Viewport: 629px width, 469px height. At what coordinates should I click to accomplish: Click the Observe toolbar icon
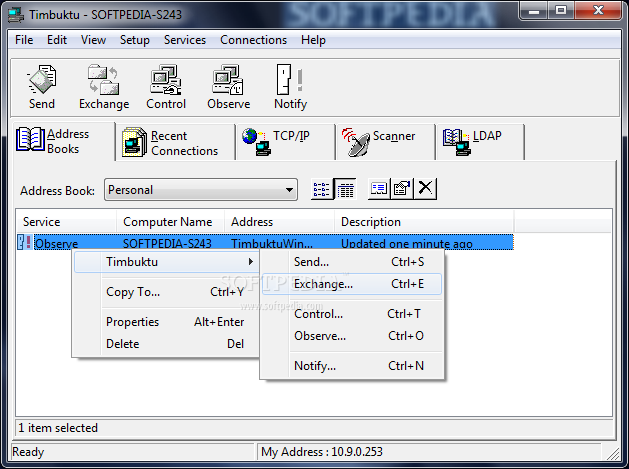pos(228,87)
